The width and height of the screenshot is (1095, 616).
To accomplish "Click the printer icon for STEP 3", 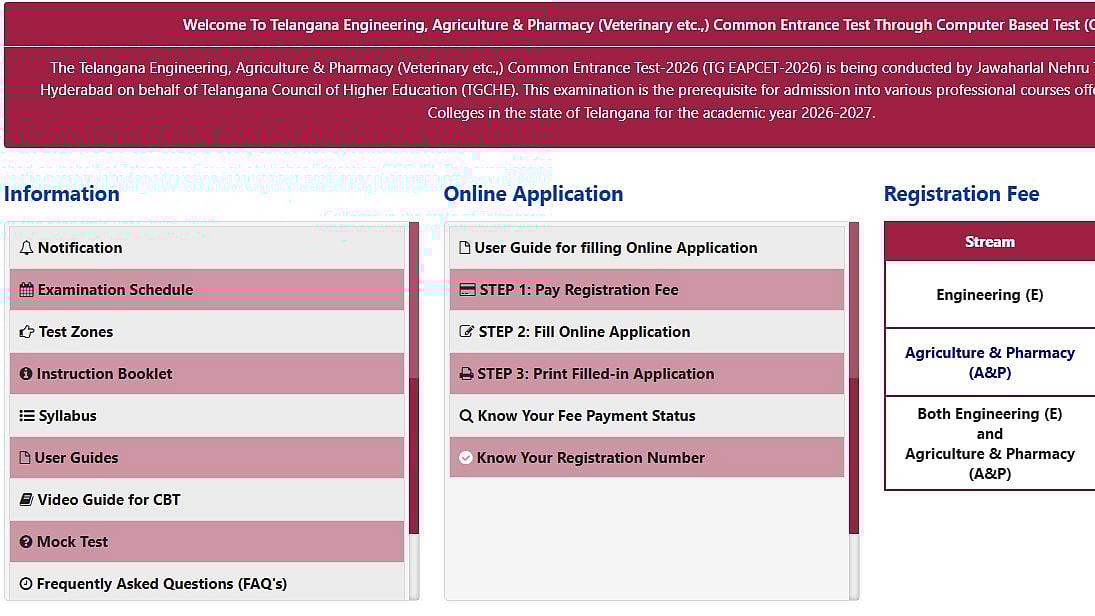I will coord(467,373).
